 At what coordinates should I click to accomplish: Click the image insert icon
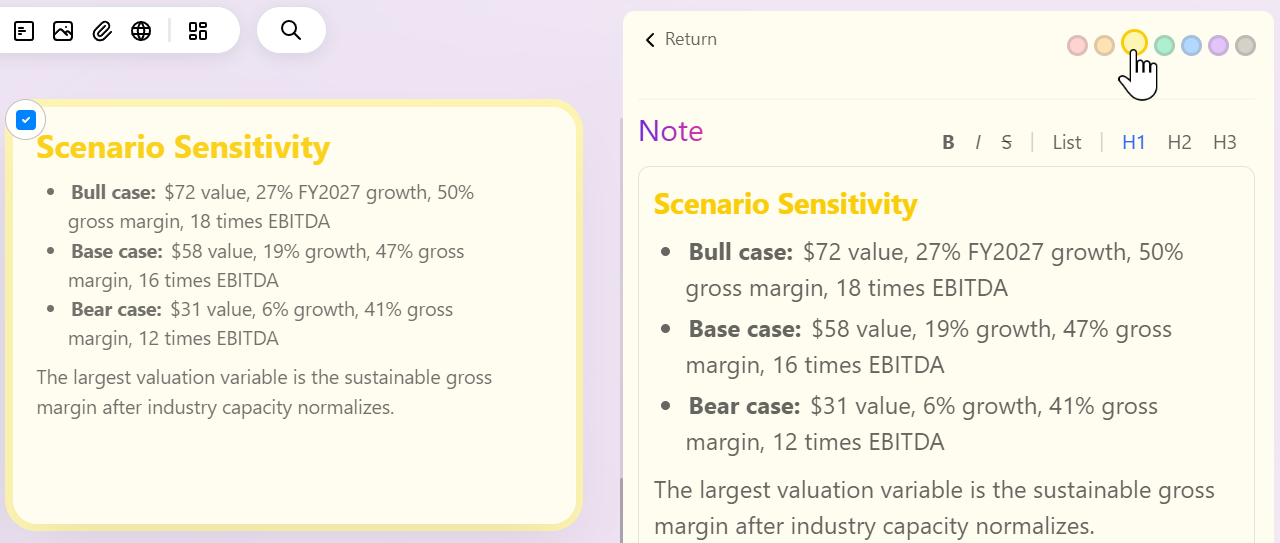[63, 31]
